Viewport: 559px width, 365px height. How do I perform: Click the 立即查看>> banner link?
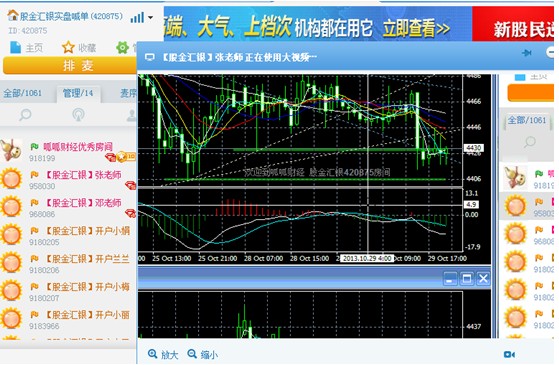point(416,28)
